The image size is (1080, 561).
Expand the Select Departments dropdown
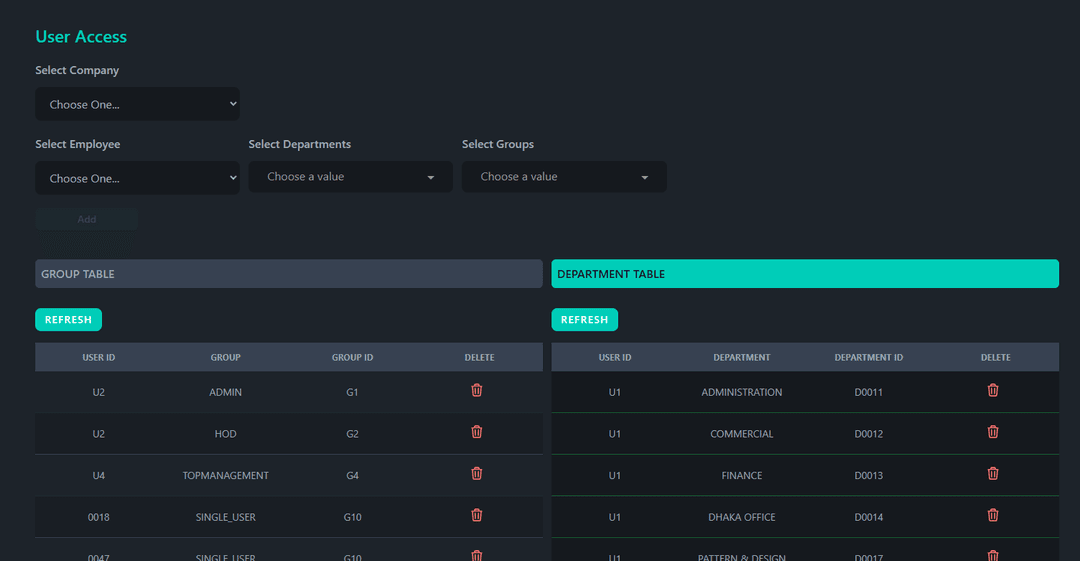(350, 177)
